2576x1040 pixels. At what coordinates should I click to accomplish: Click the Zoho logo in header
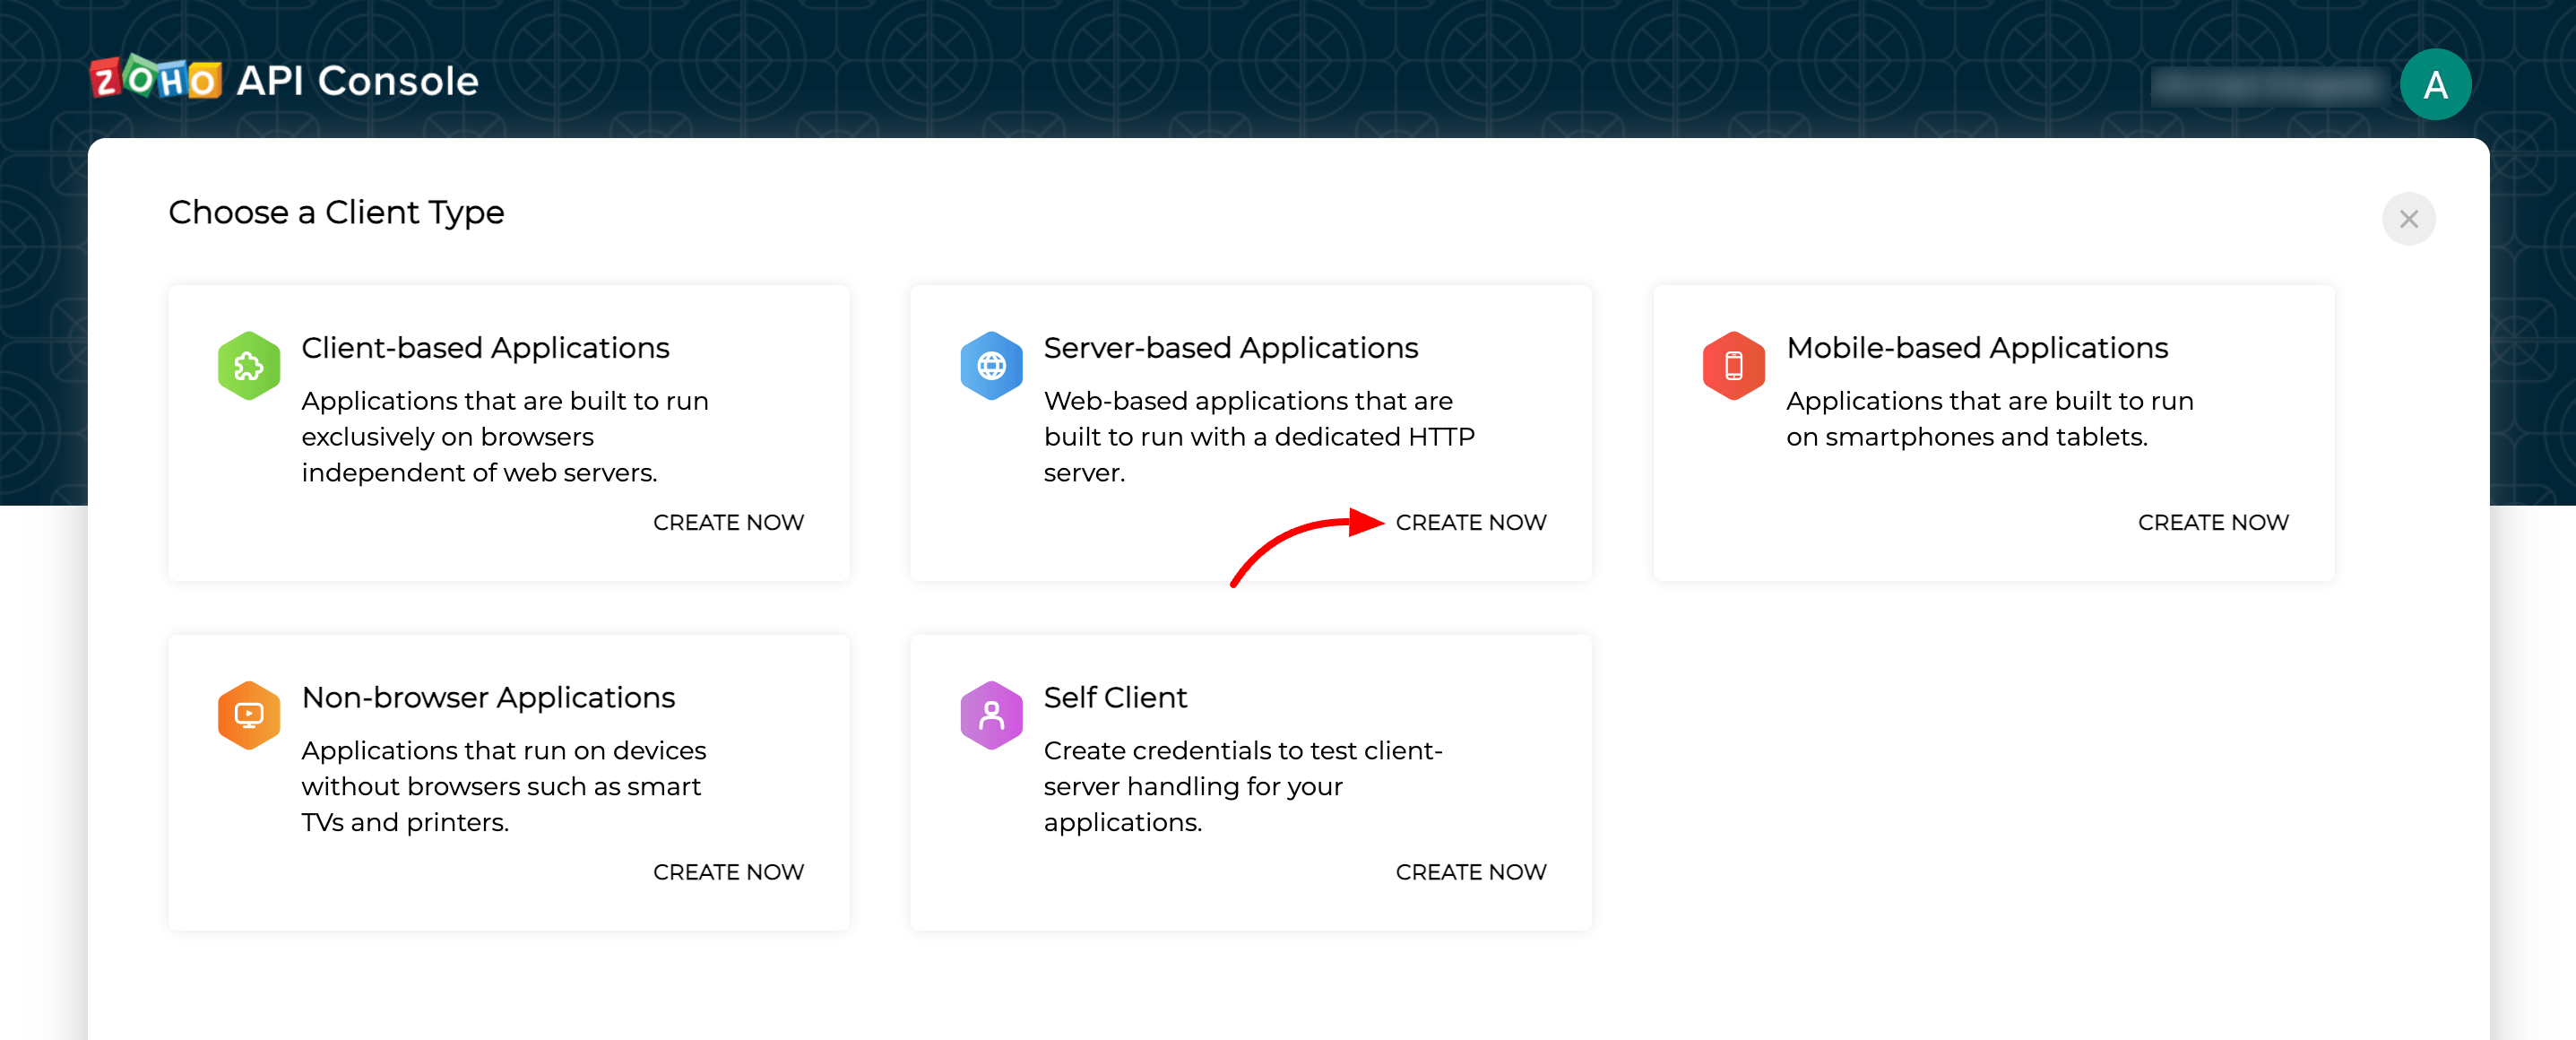click(x=156, y=80)
